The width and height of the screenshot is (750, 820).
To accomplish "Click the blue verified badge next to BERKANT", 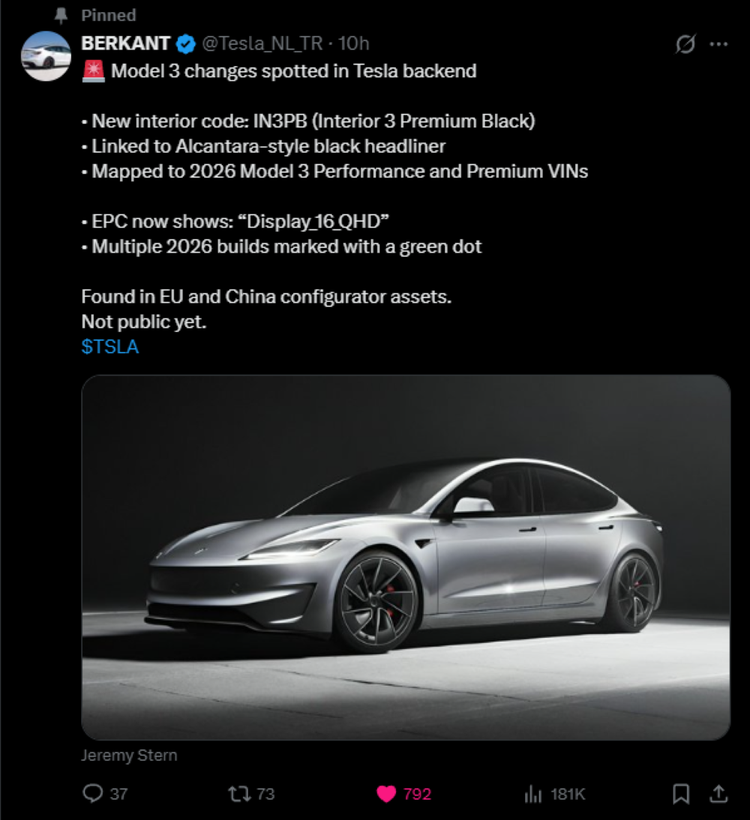I will [186, 44].
